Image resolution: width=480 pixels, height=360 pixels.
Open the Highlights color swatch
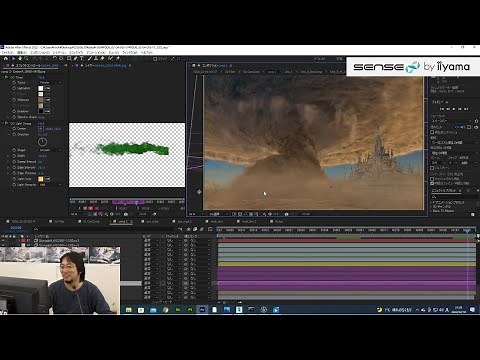coord(41,88)
